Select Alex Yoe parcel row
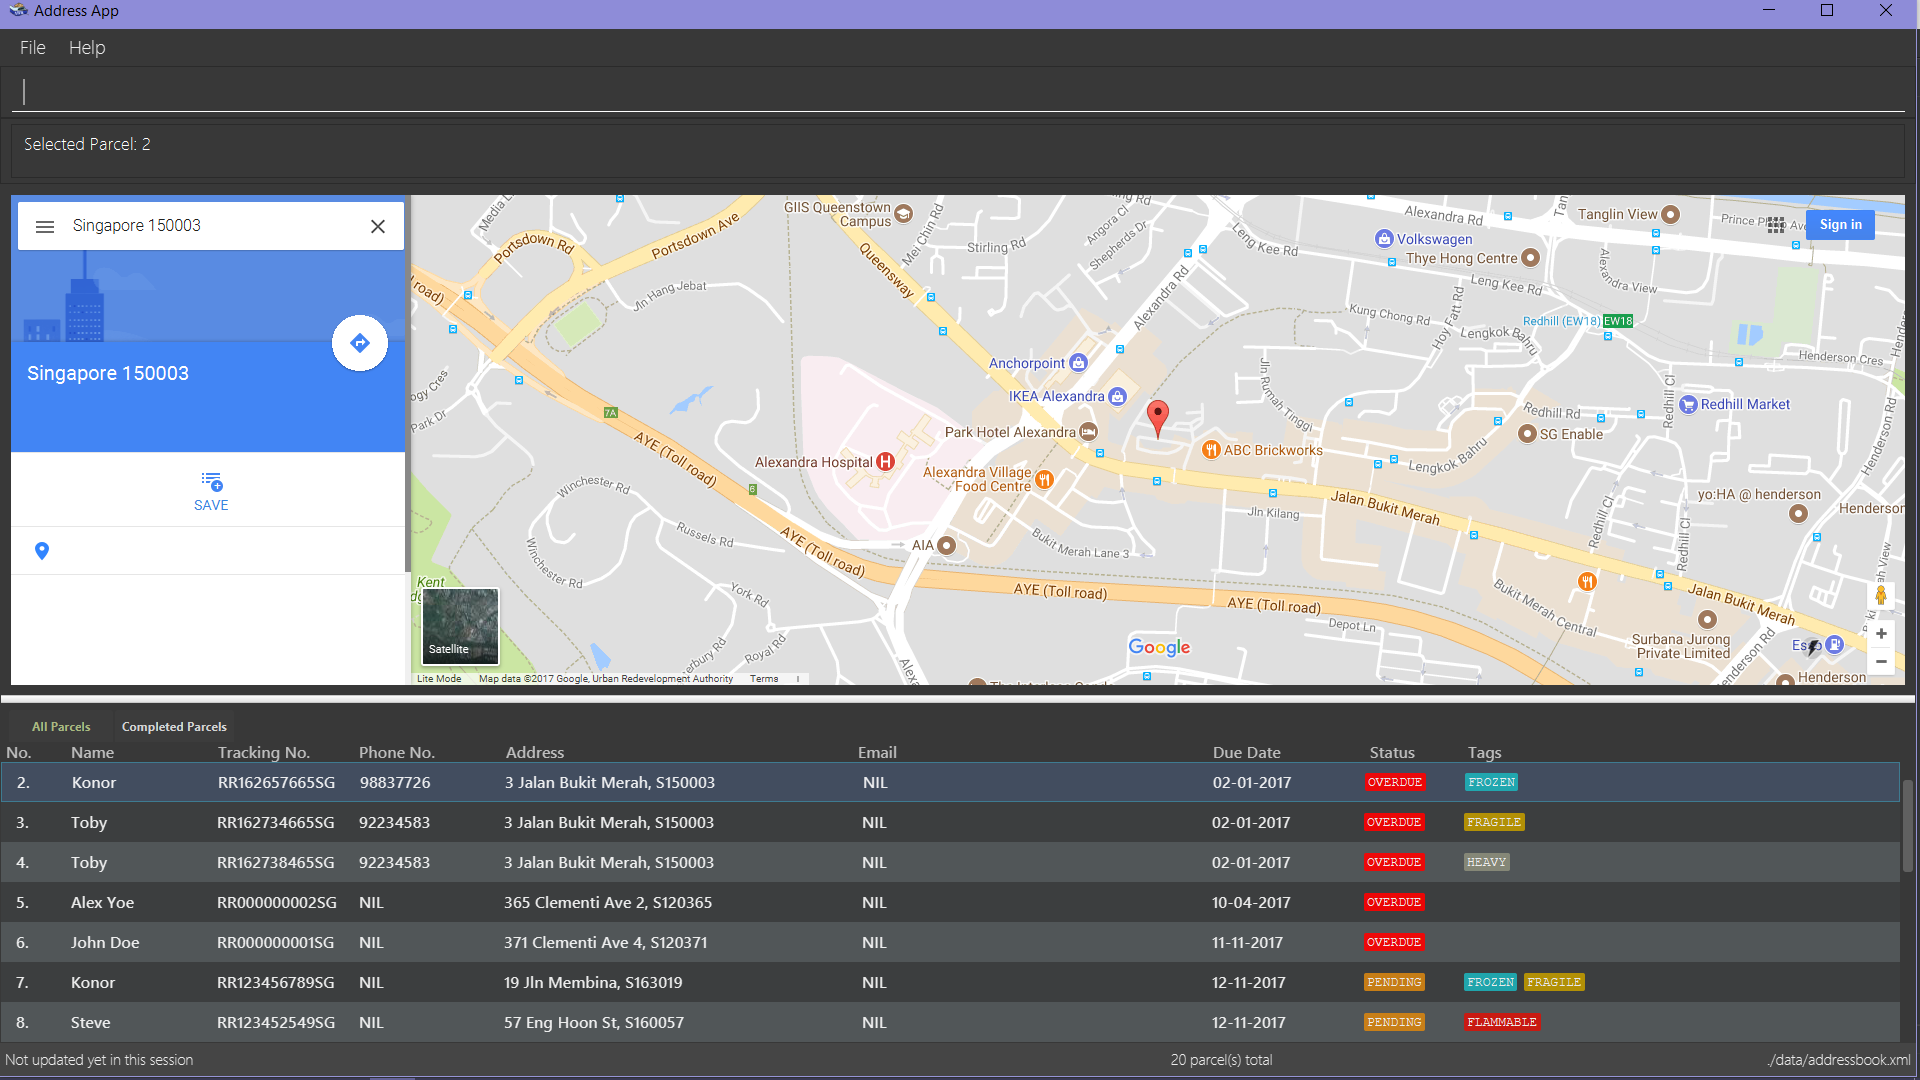The image size is (1920, 1080). tap(950, 903)
